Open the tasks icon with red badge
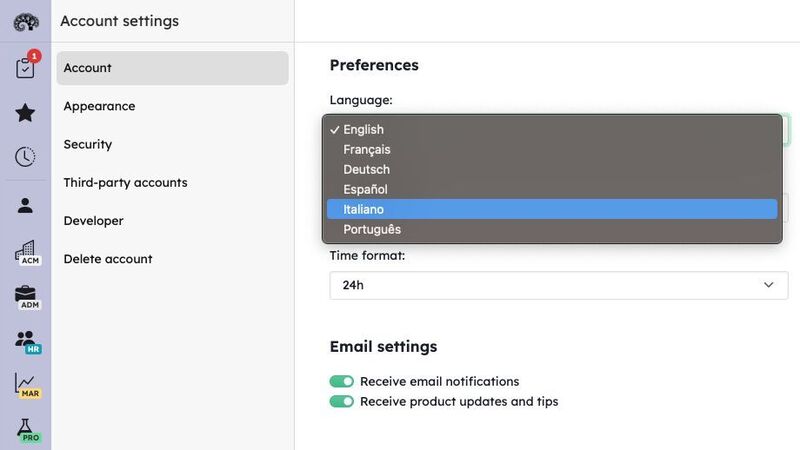800x450 pixels. 26,65
